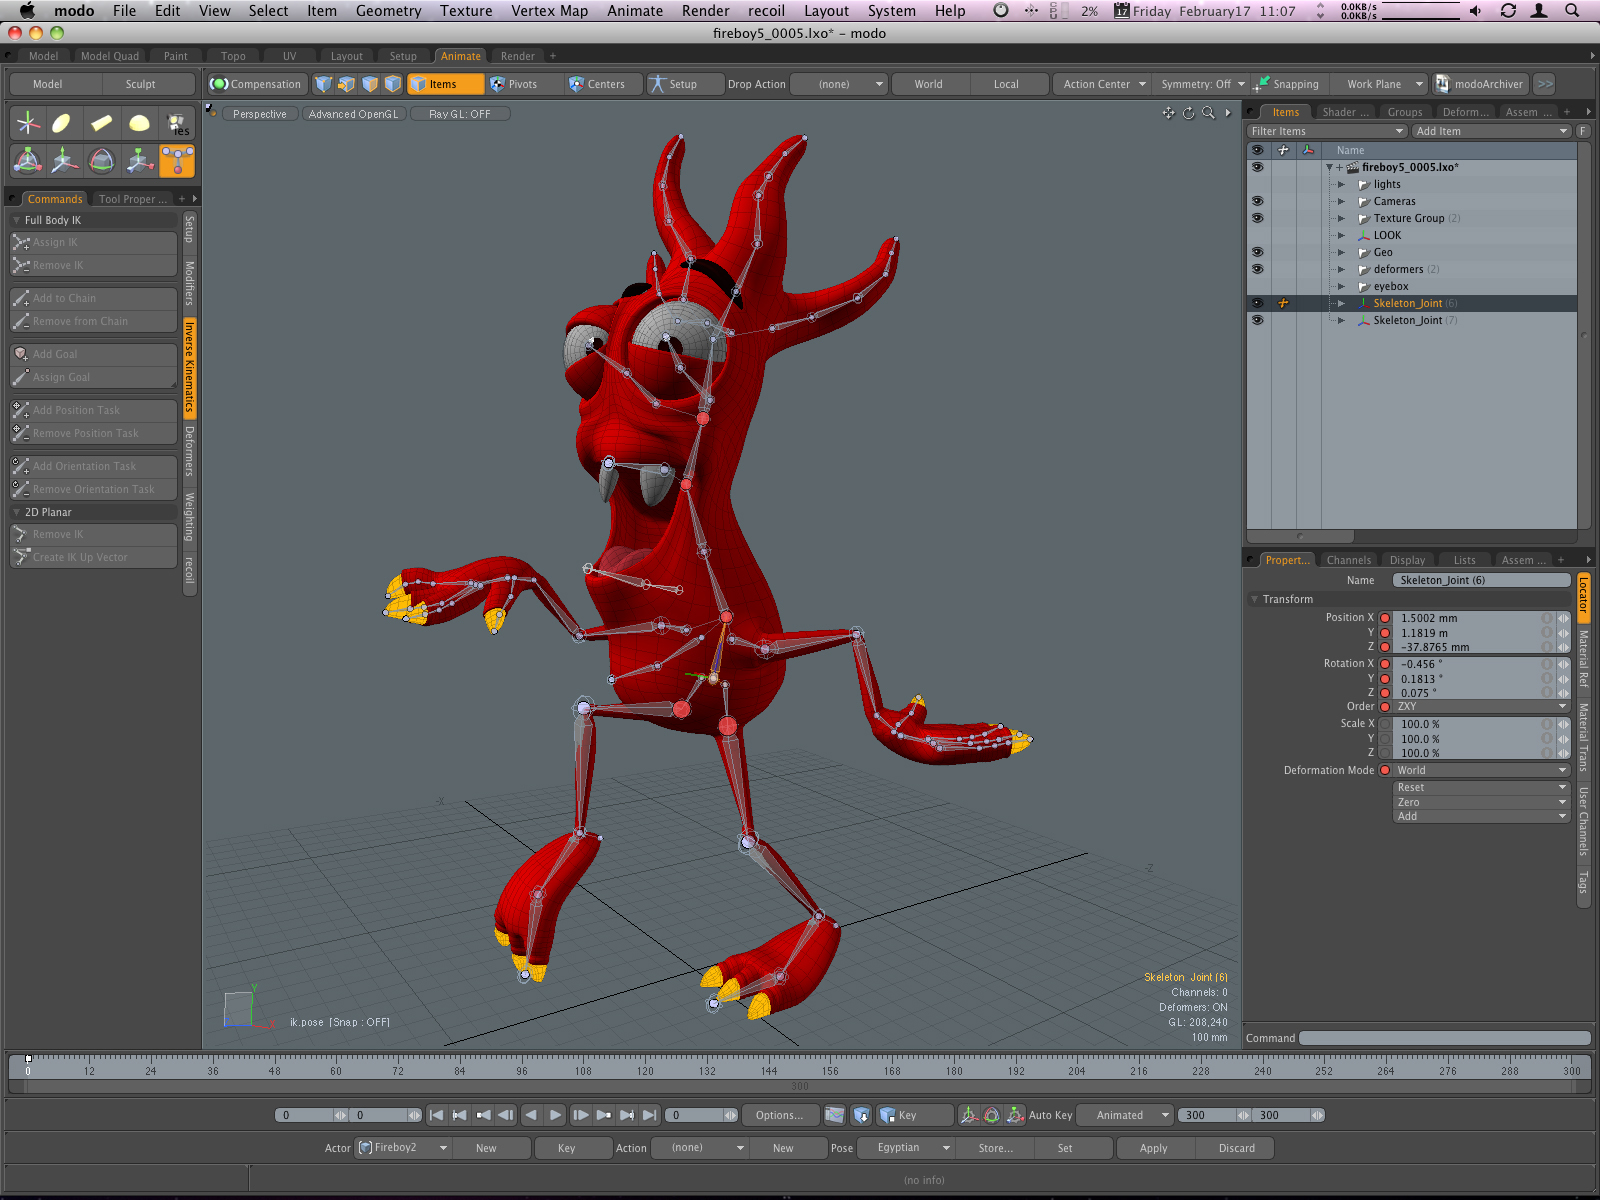The image size is (1600, 1200).
Task: Toggle visibility of Skeleton_Joint (7)
Action: 1257,320
